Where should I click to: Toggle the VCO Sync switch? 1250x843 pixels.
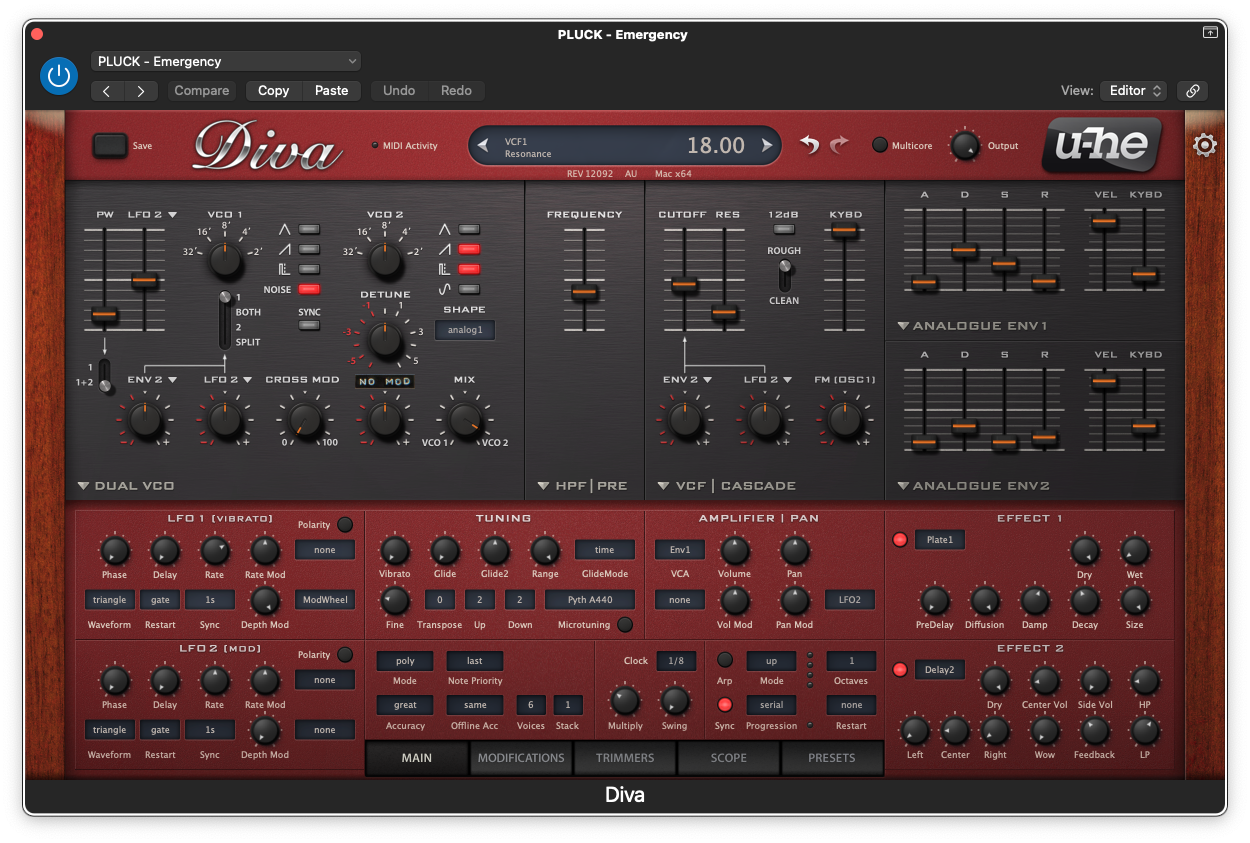pyautogui.click(x=310, y=325)
